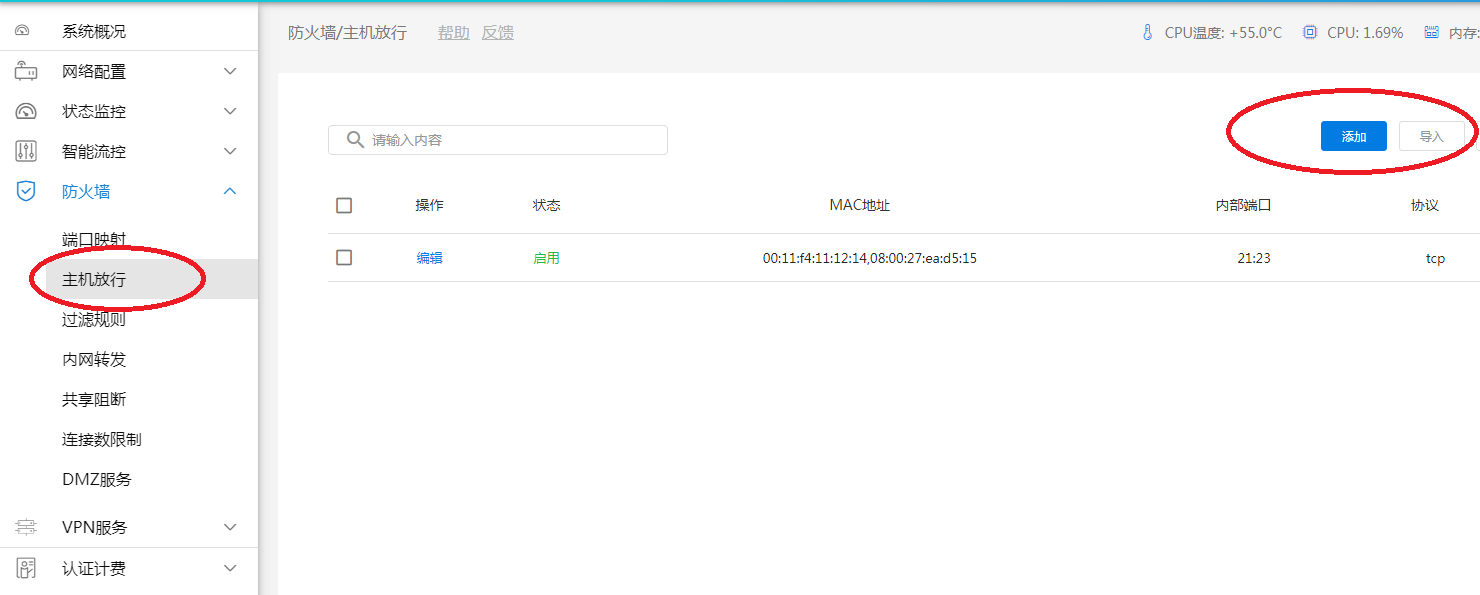Click the 编辑 link in the rule row
Viewport: 1480px width, 595px height.
429,258
